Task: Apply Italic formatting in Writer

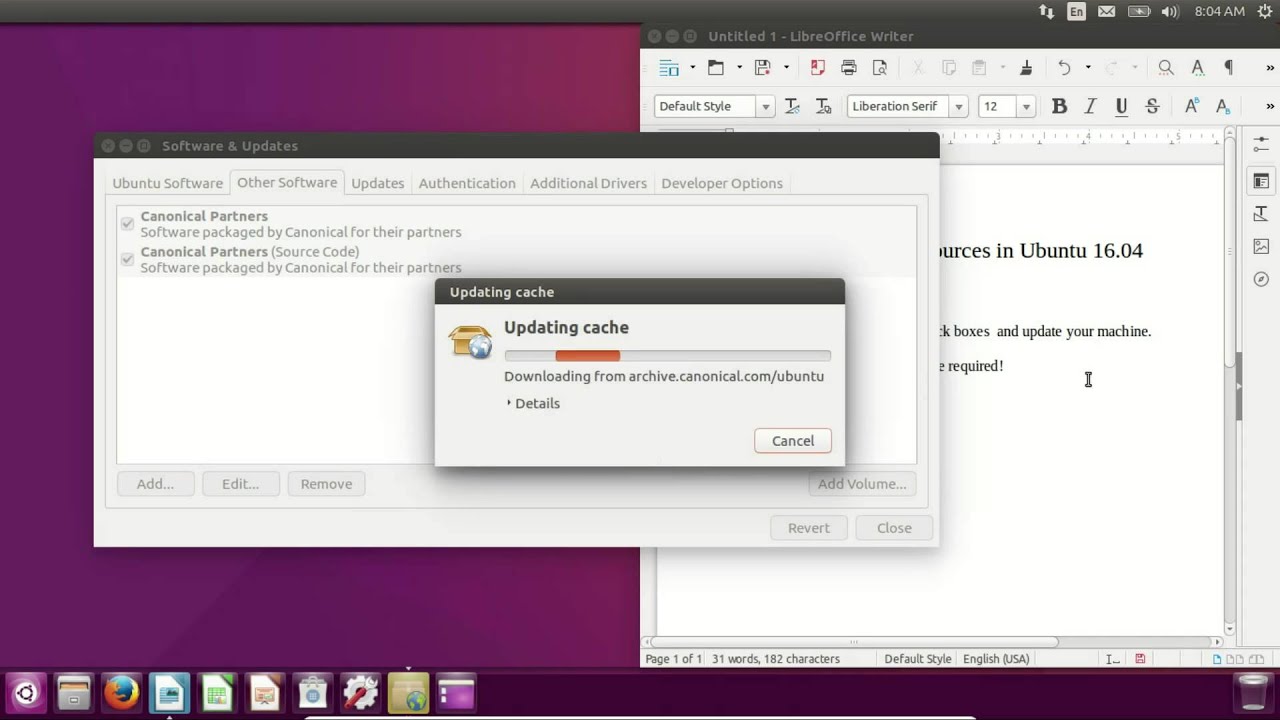Action: [1090, 106]
